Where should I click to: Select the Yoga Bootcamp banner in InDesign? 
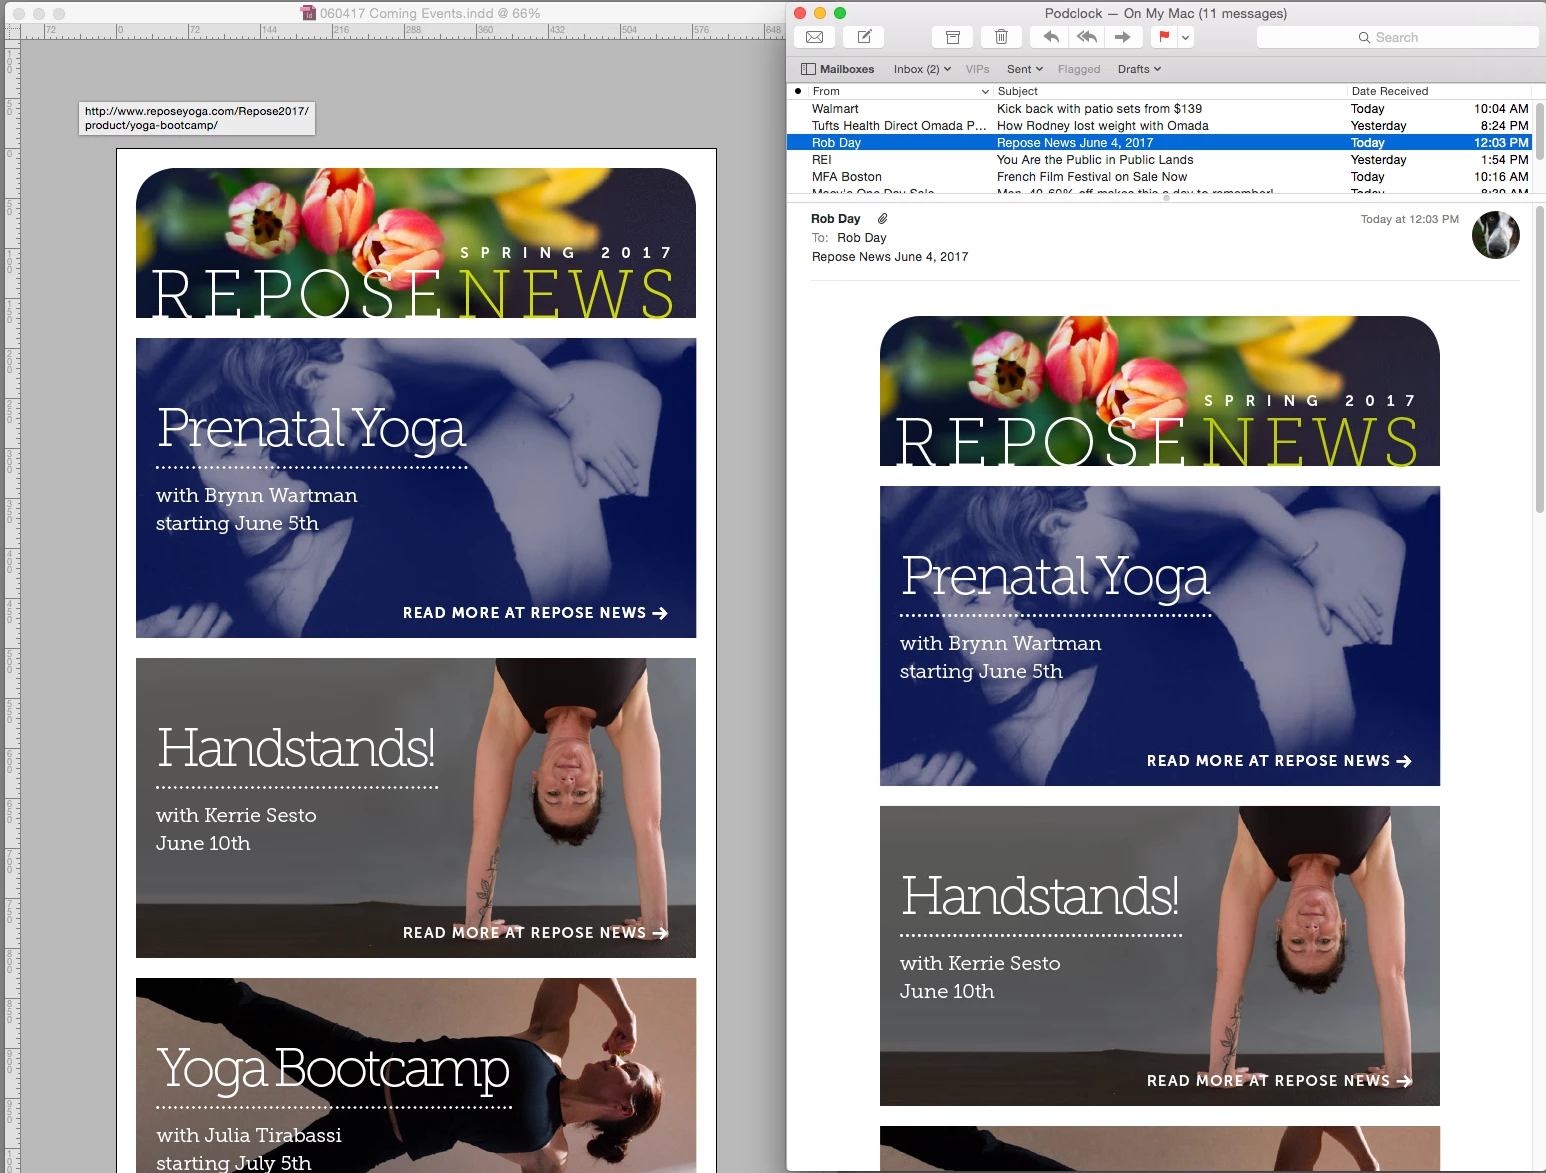(x=416, y=1075)
